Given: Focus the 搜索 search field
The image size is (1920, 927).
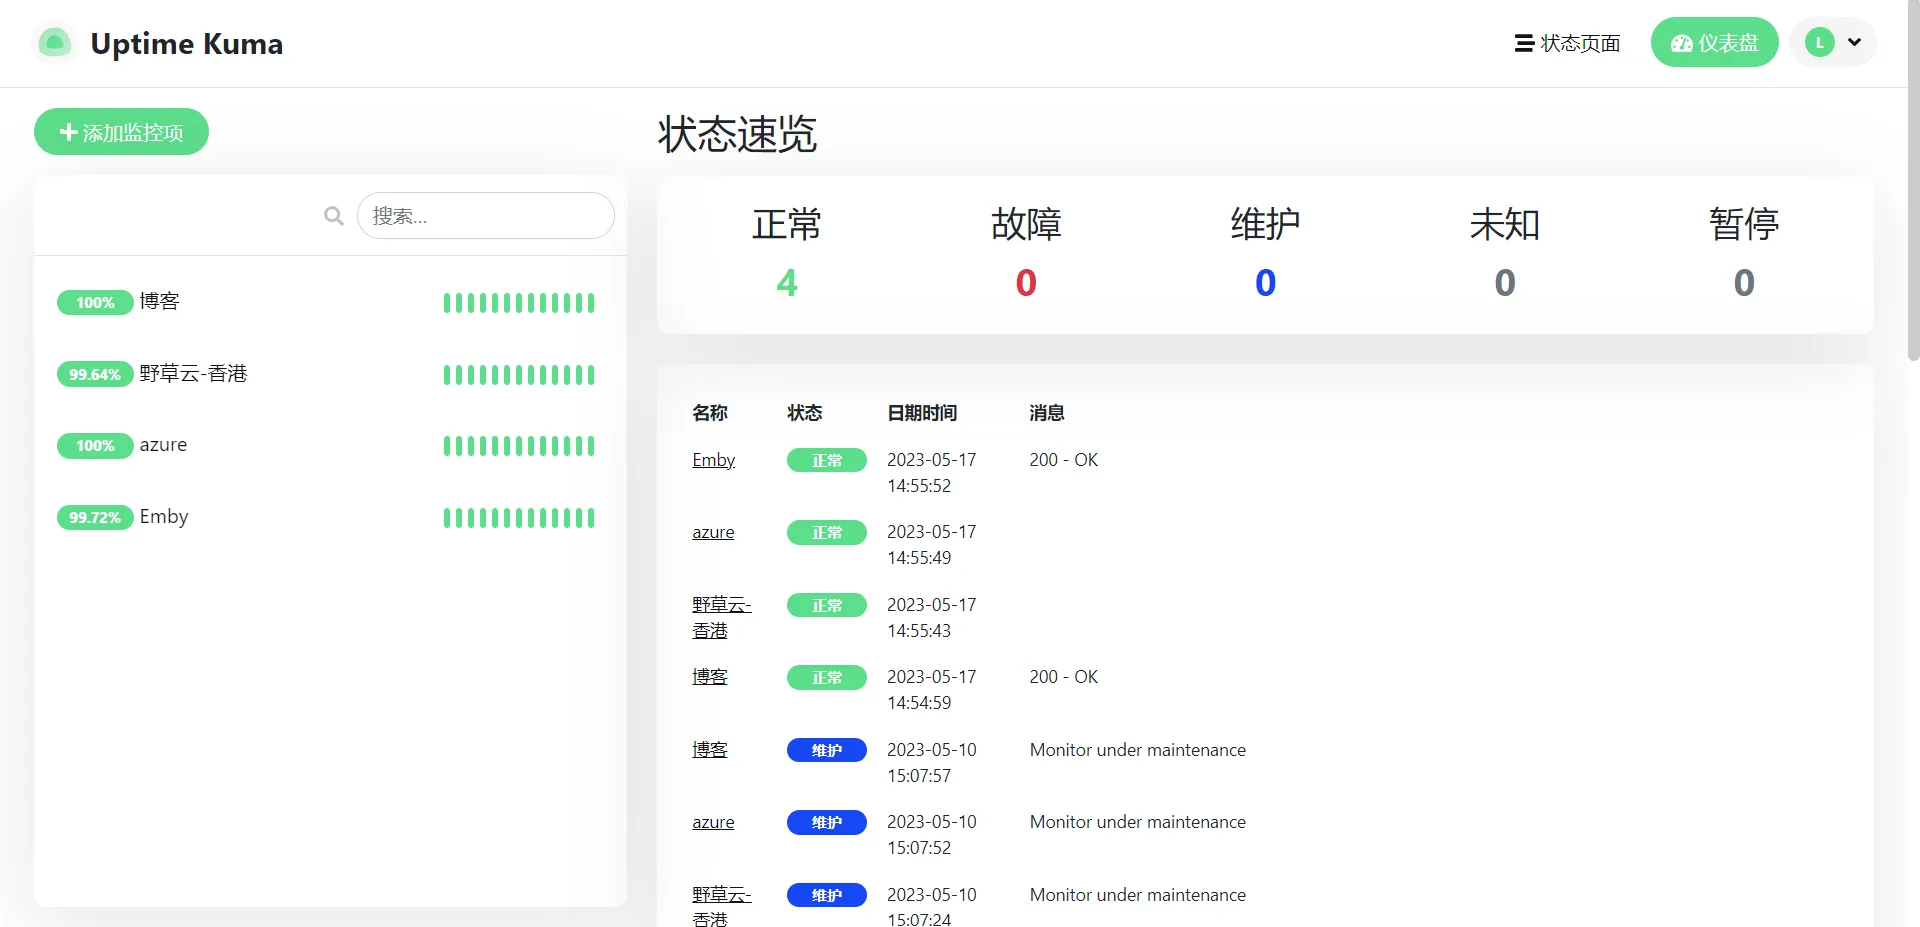Looking at the screenshot, I should click(x=485, y=216).
